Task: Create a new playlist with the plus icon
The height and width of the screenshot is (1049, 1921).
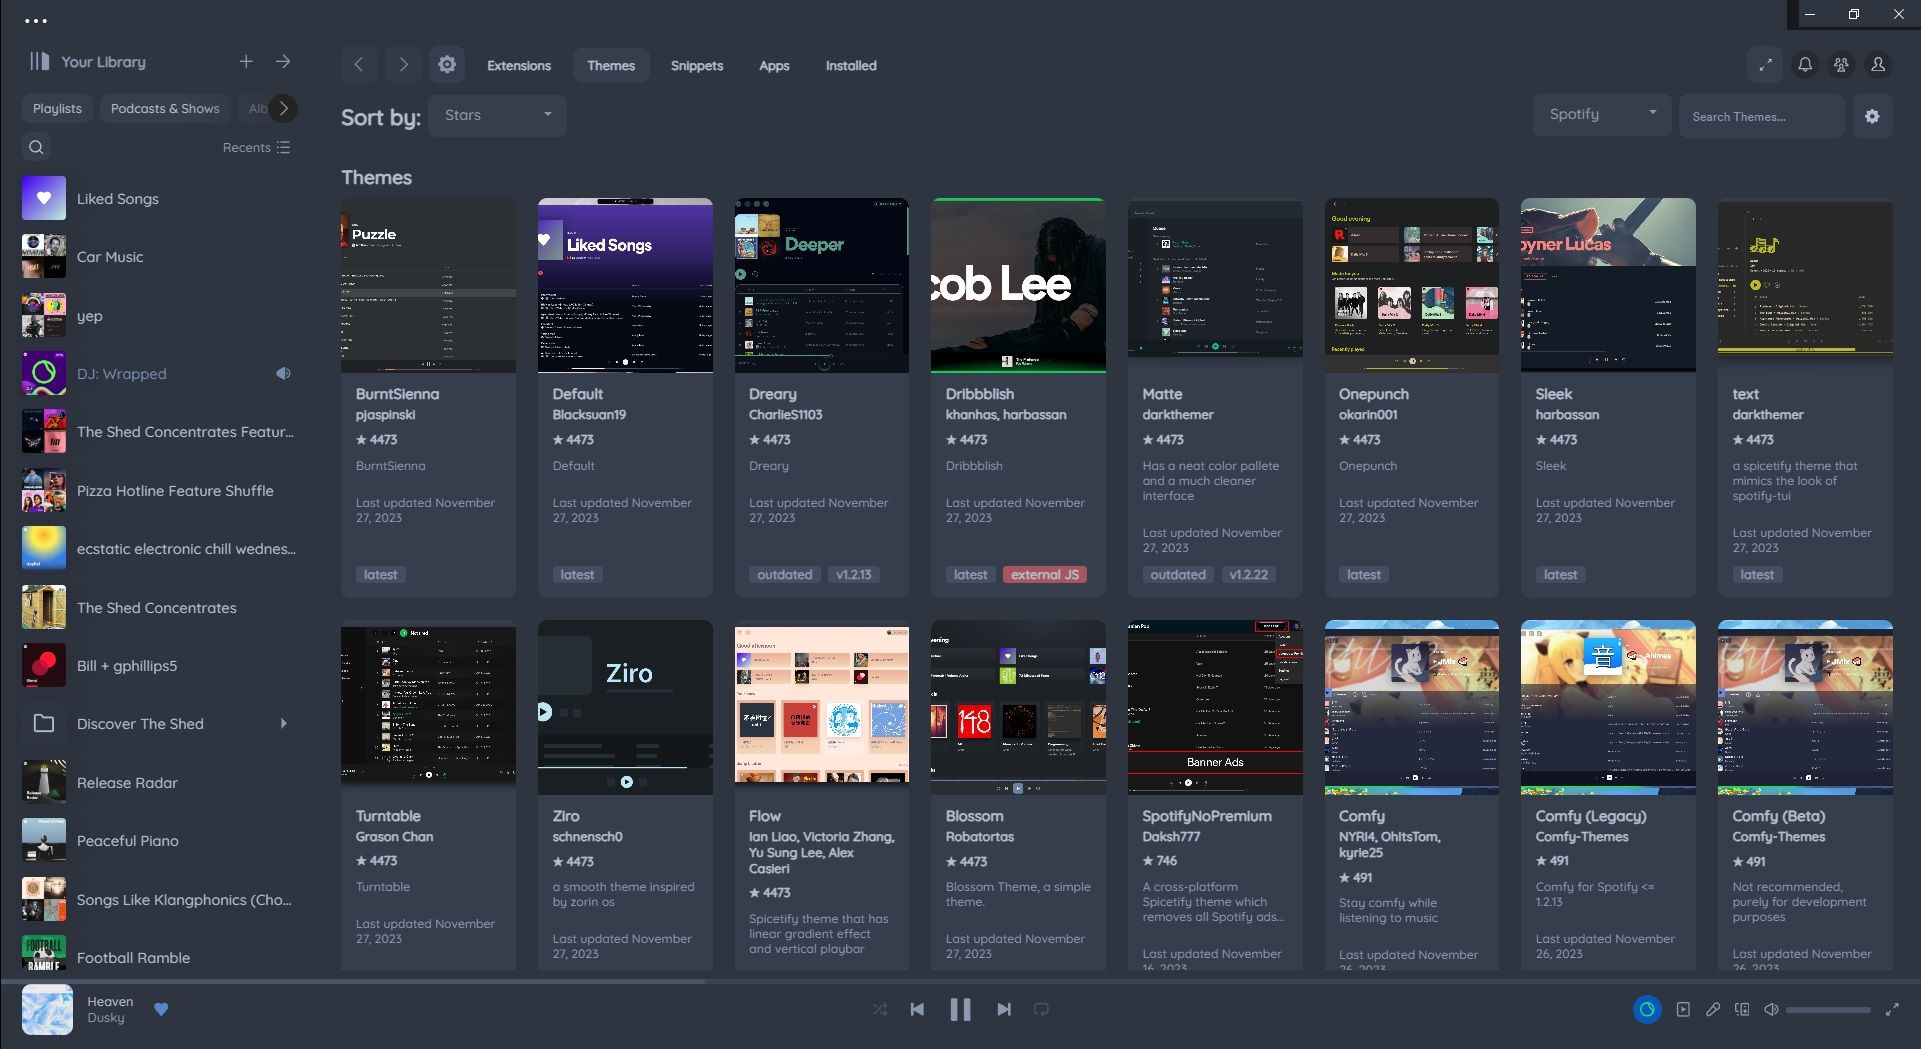Action: [246, 61]
